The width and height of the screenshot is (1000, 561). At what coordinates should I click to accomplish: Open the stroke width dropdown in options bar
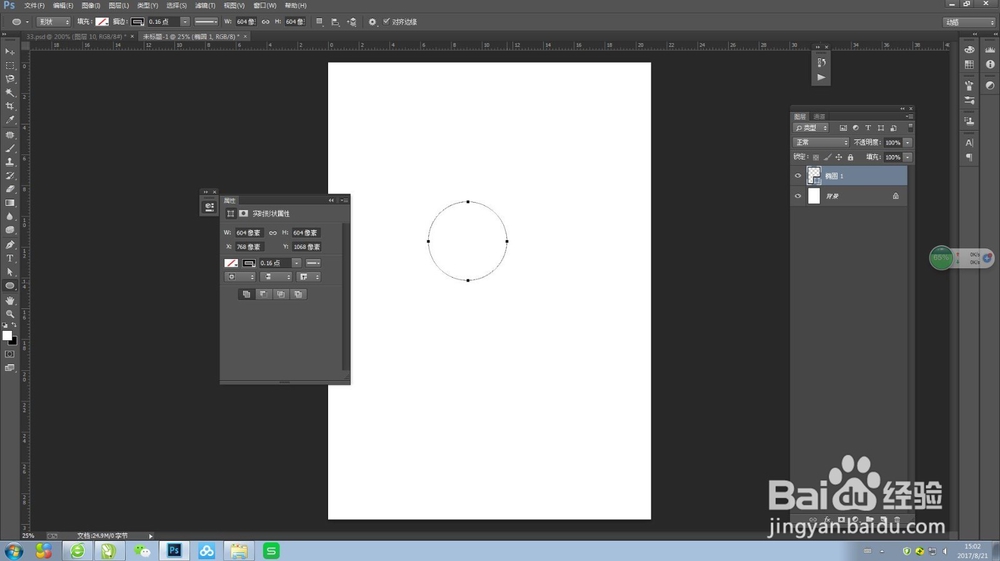point(184,22)
